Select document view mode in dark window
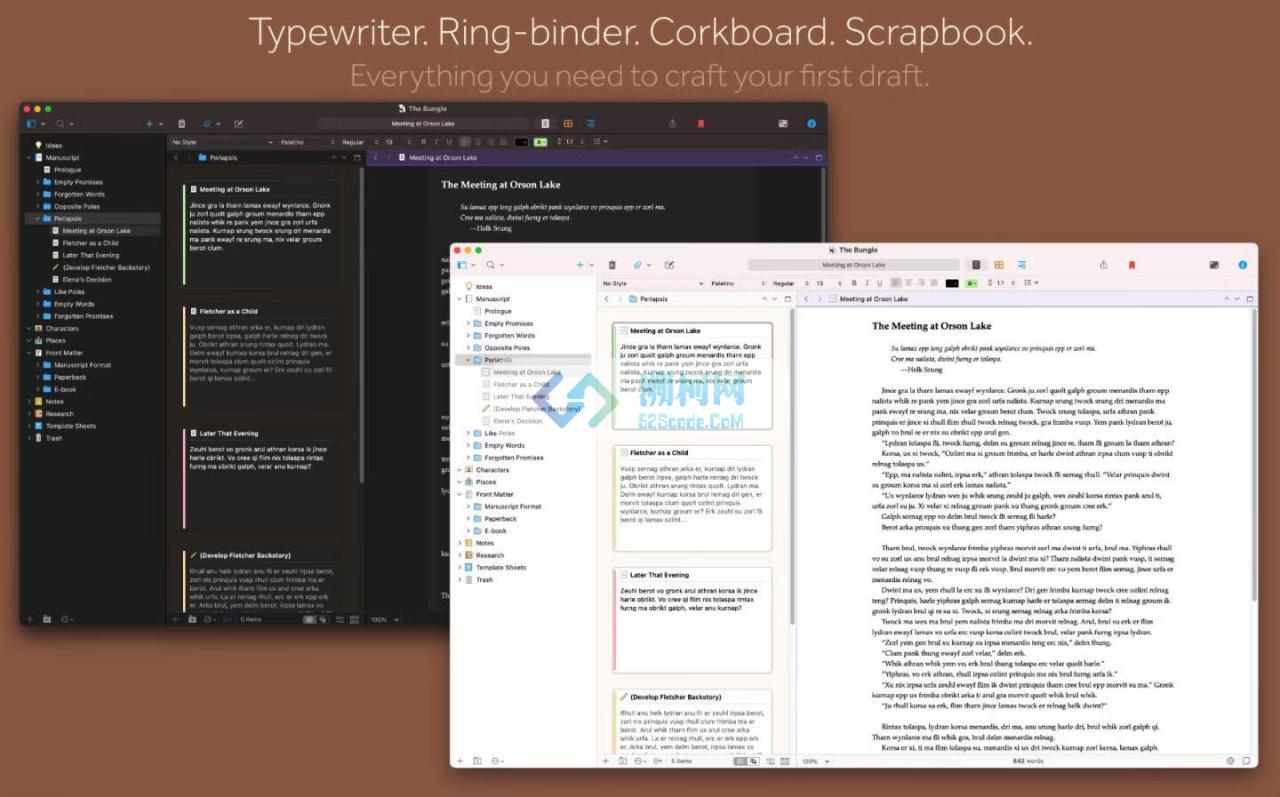1280x797 pixels. coord(546,123)
